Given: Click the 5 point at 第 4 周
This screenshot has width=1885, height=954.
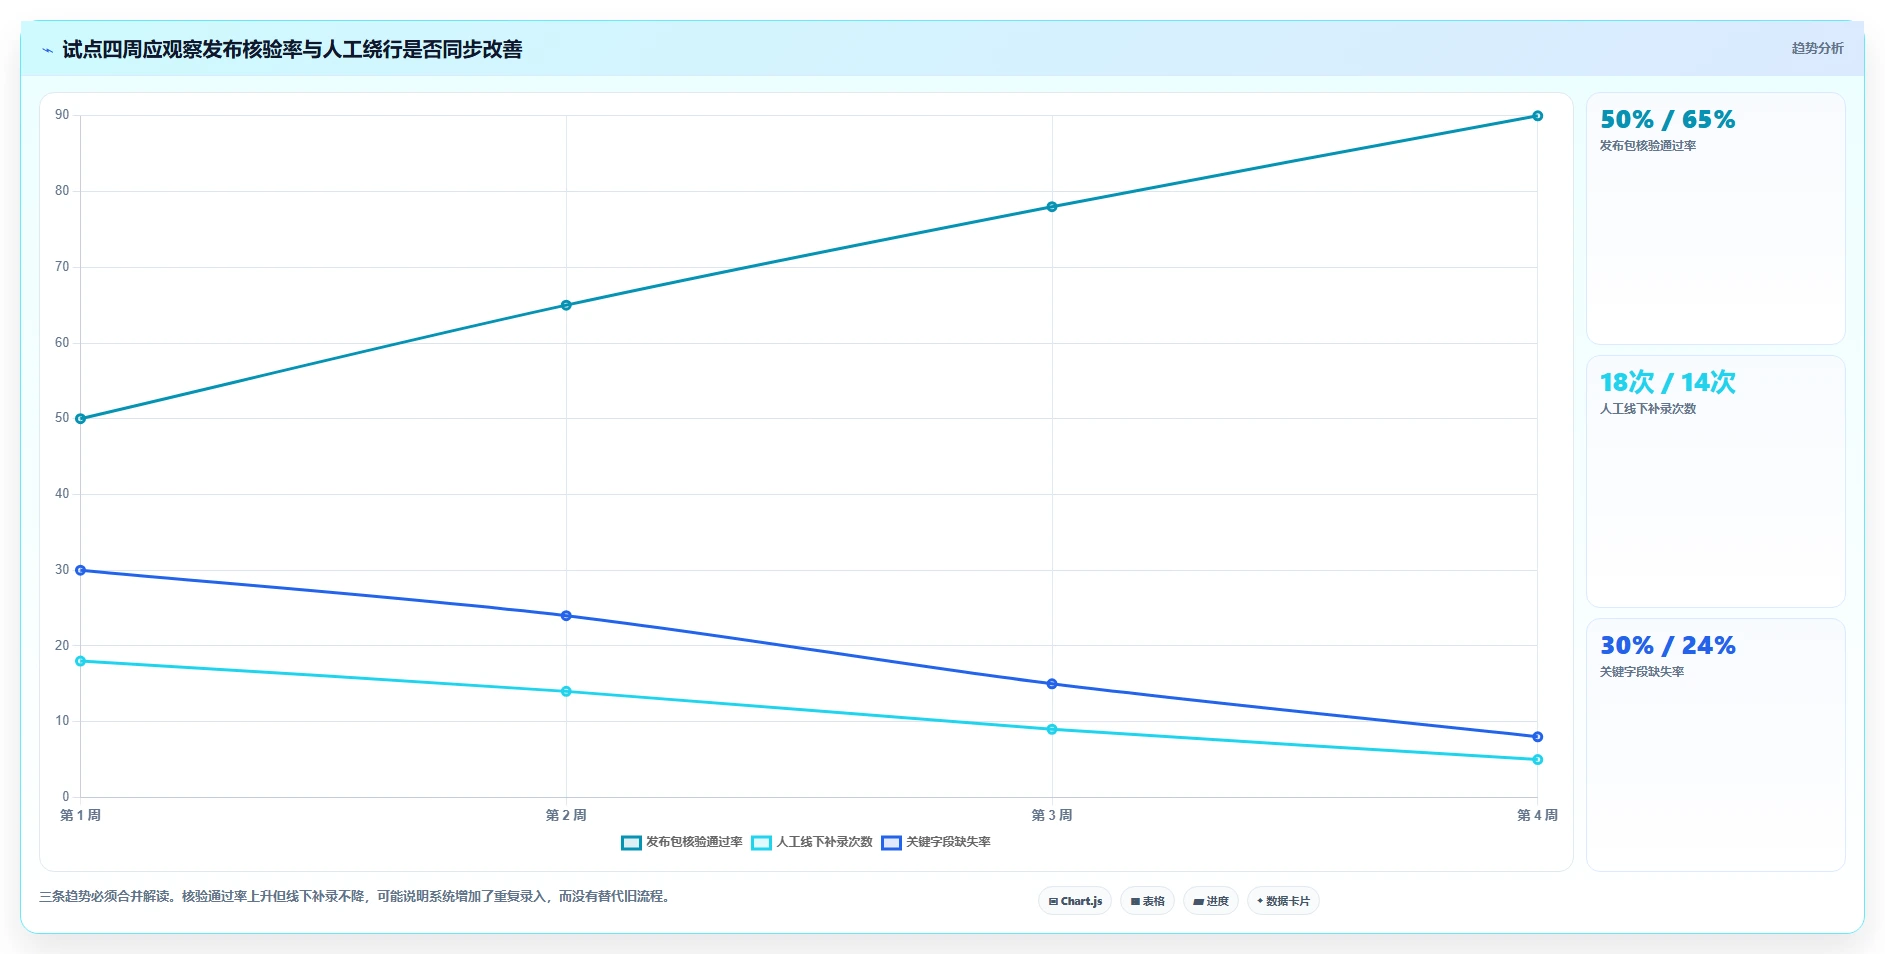Looking at the screenshot, I should [1537, 760].
